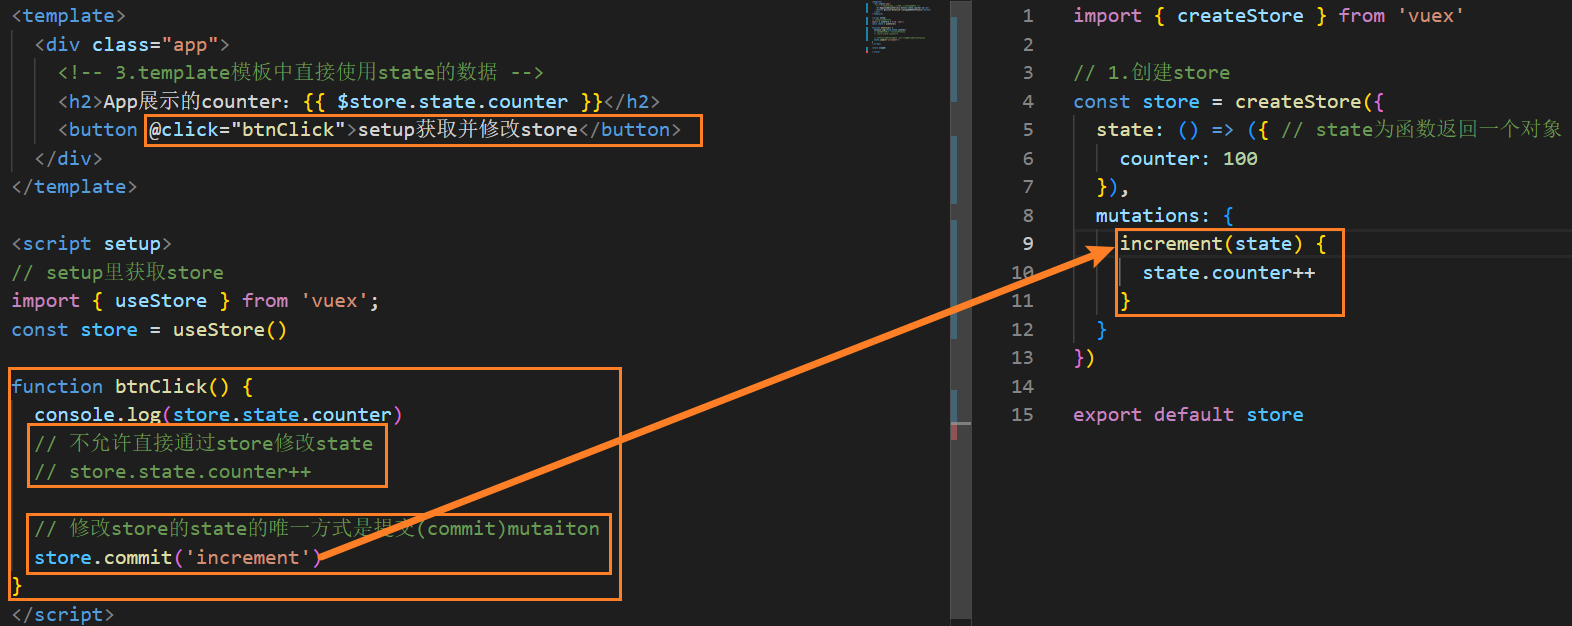This screenshot has width=1572, height=626.
Task: Click the counter value 100
Action: tap(1240, 158)
